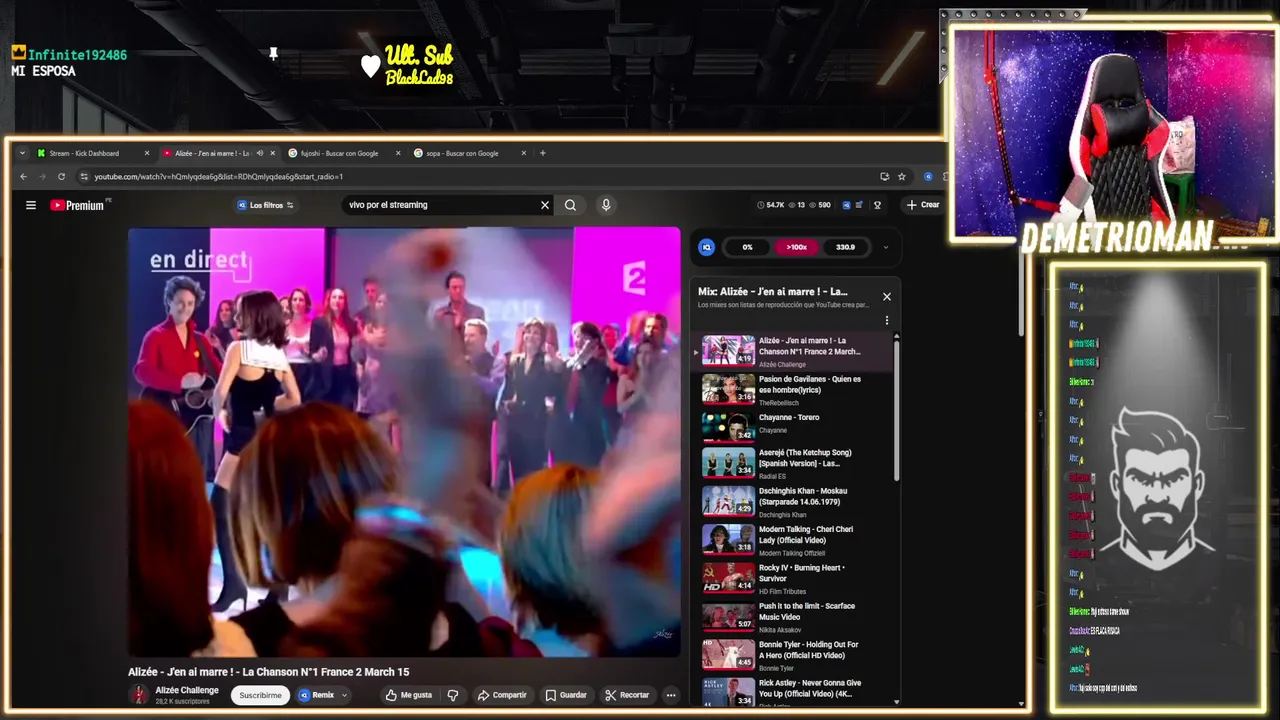Screen dimensions: 1280x720
Task: Open more actions ellipsis under video
Action: 671,695
